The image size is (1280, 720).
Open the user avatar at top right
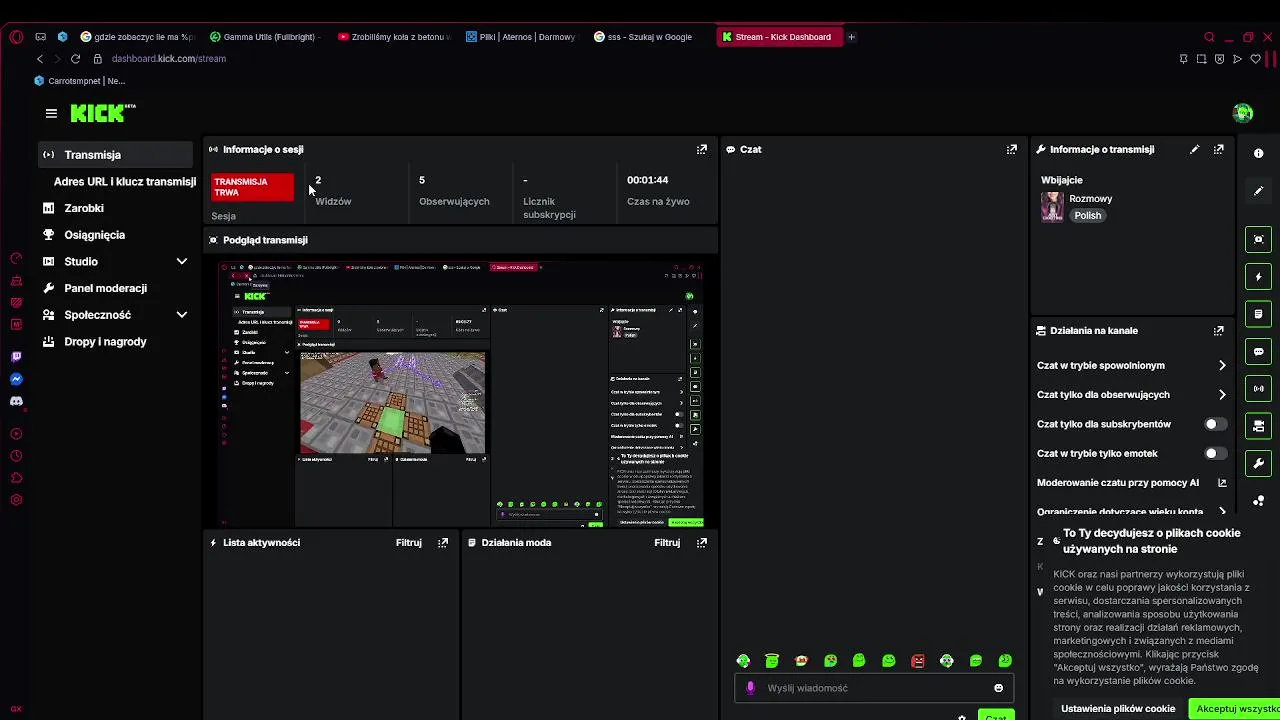[x=1243, y=113]
